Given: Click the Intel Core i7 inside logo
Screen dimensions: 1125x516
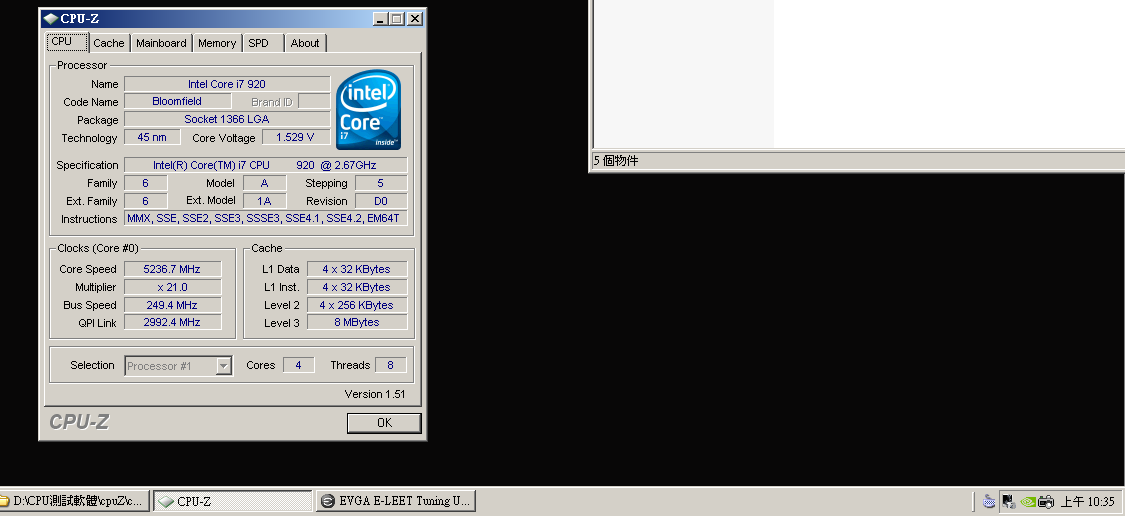Looking at the screenshot, I should [x=369, y=109].
